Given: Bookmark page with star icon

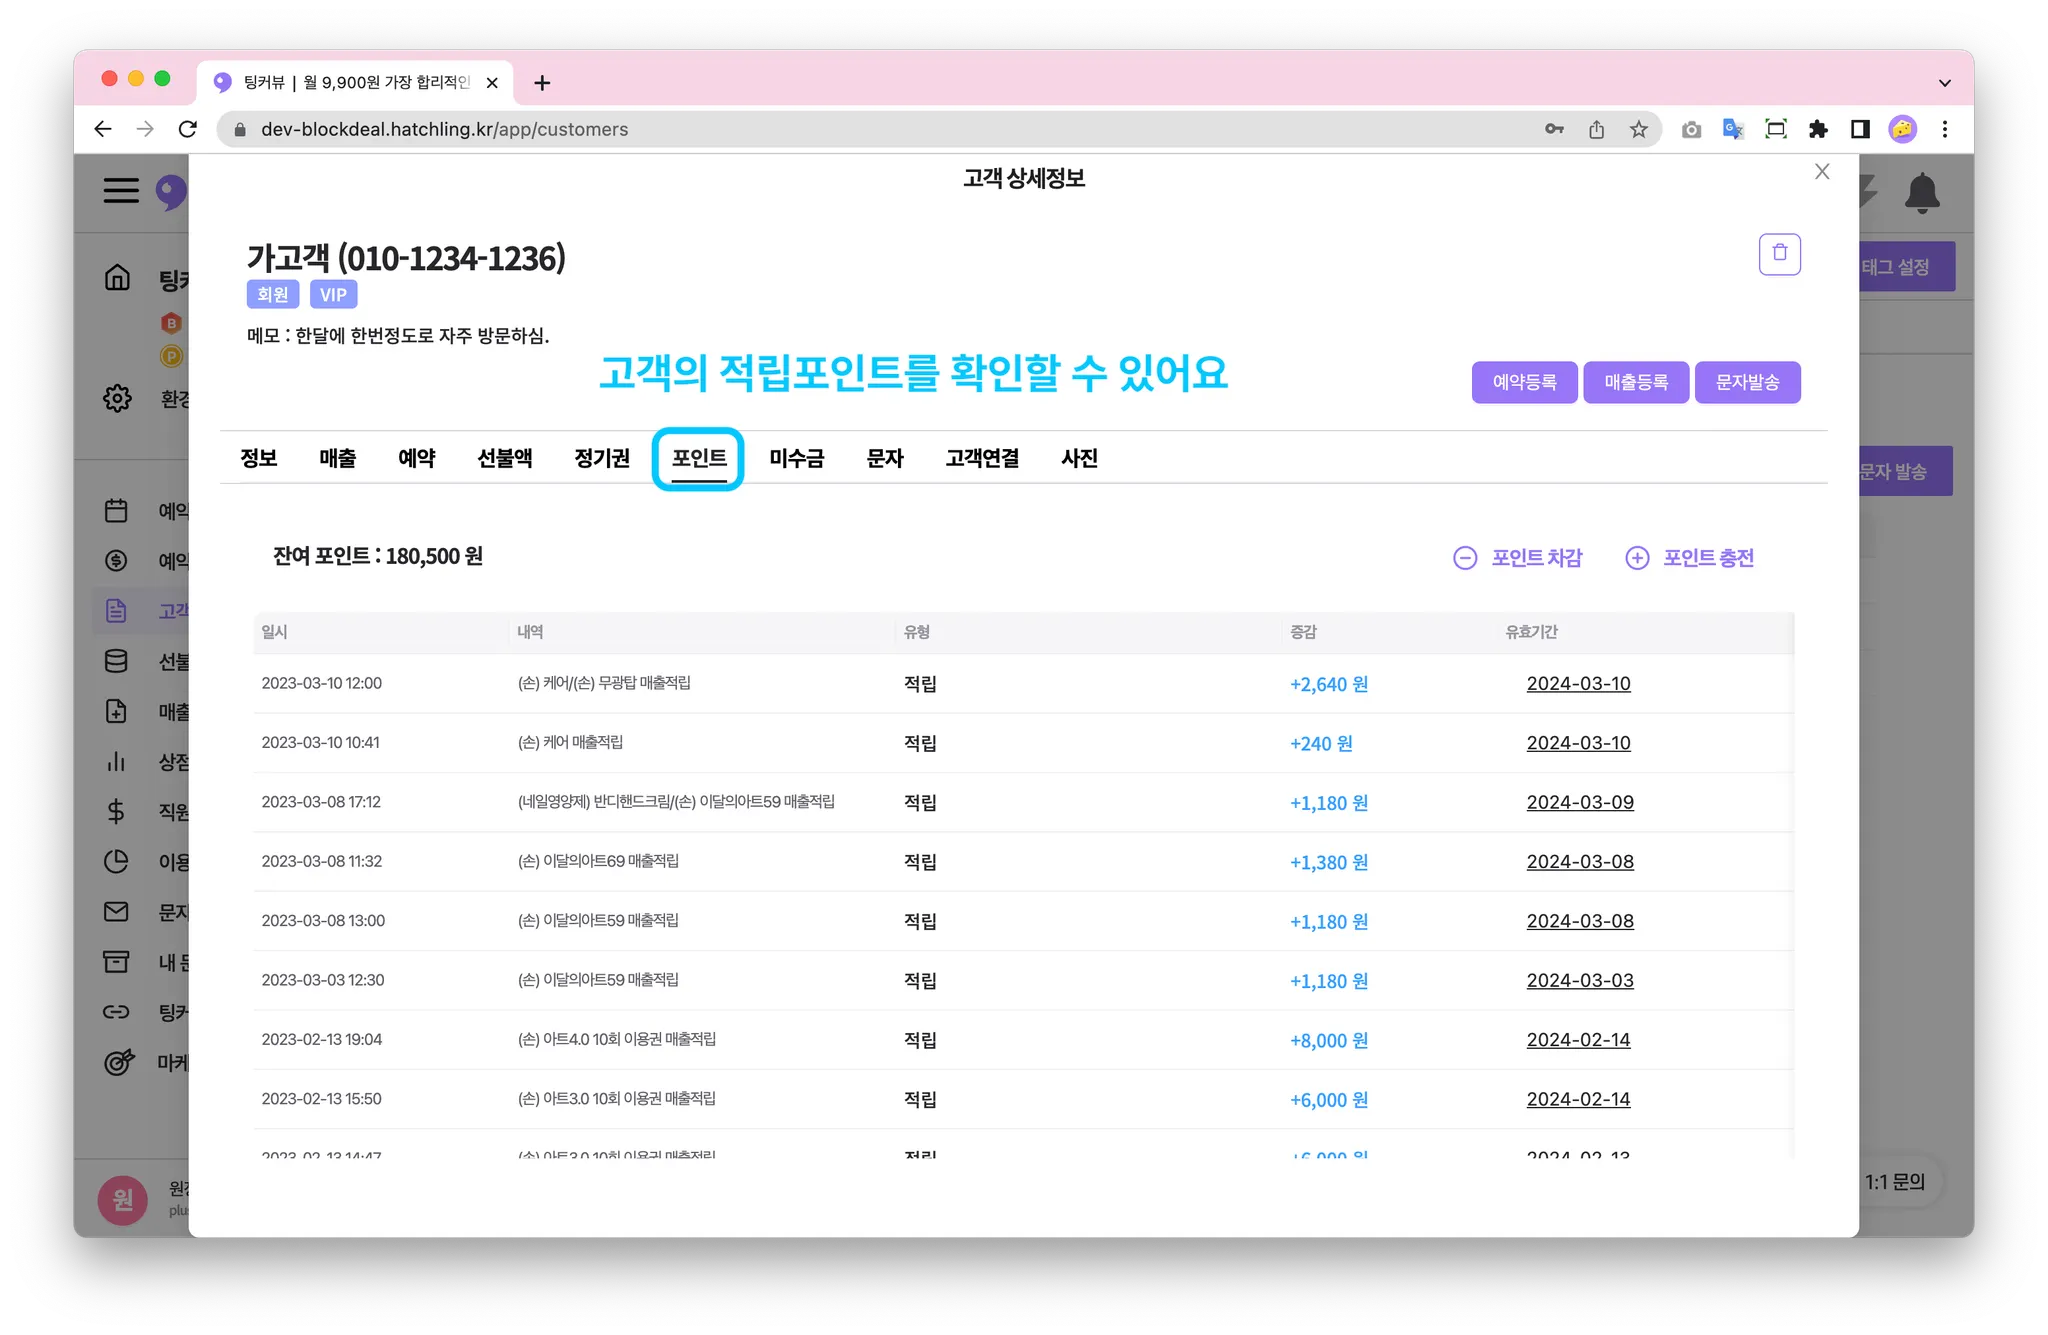Looking at the screenshot, I should [1638, 129].
